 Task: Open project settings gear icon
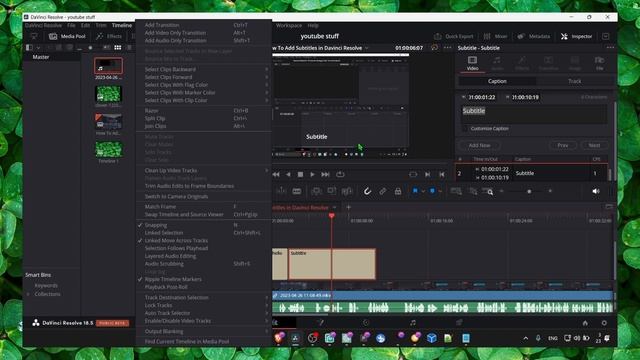[x=604, y=323]
